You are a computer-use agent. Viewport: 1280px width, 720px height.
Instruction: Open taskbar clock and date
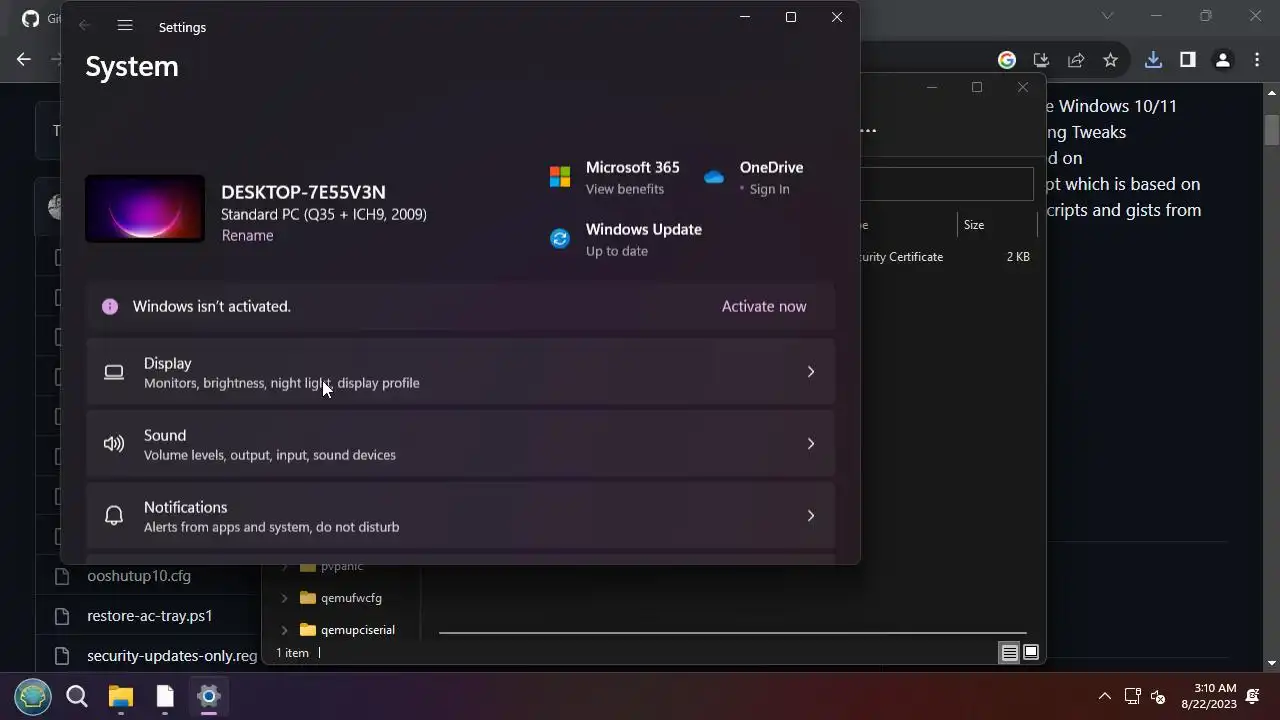tap(1209, 696)
